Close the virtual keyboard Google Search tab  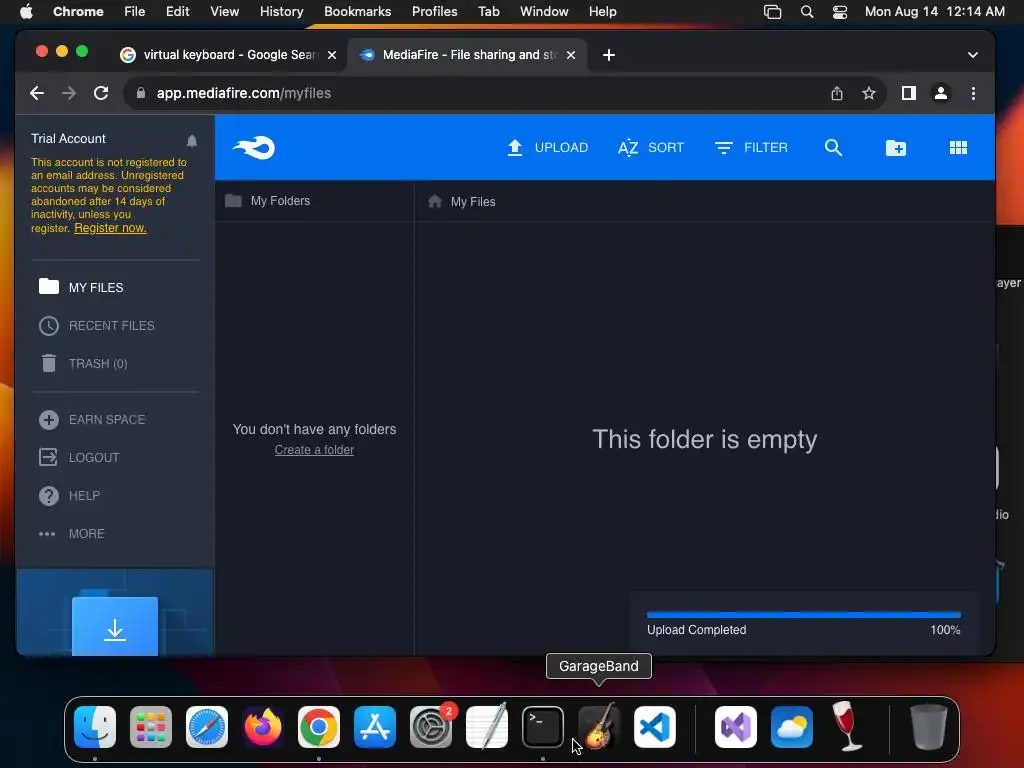(x=332, y=55)
